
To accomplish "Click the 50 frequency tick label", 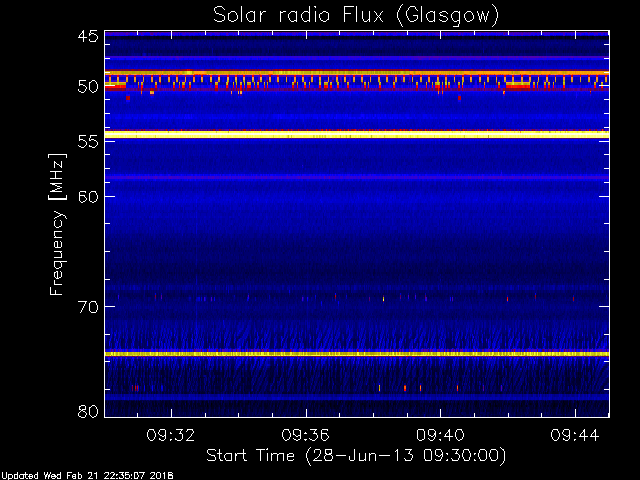I will [88, 87].
